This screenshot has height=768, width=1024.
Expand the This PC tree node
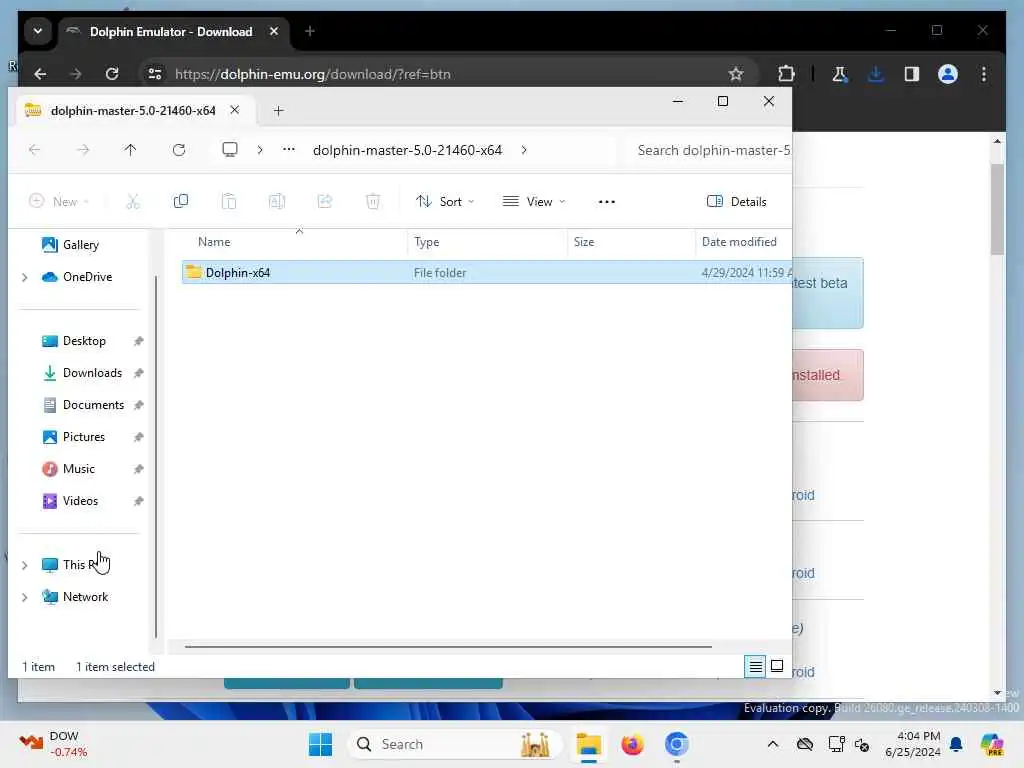(x=25, y=565)
